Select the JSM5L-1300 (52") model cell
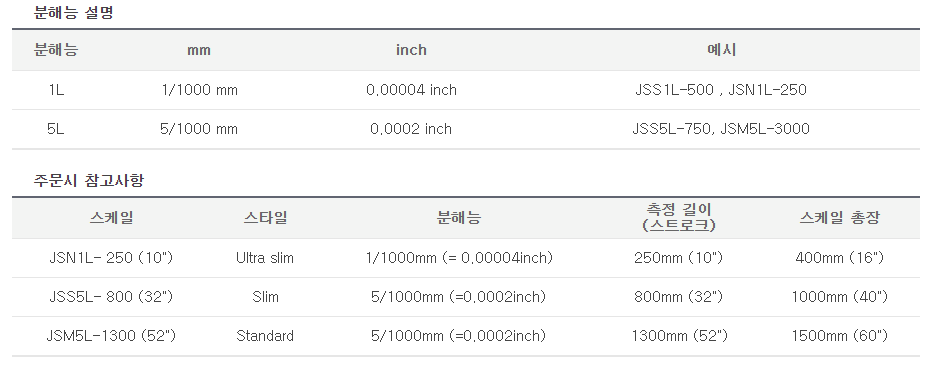The width and height of the screenshot is (929, 371). (111, 336)
